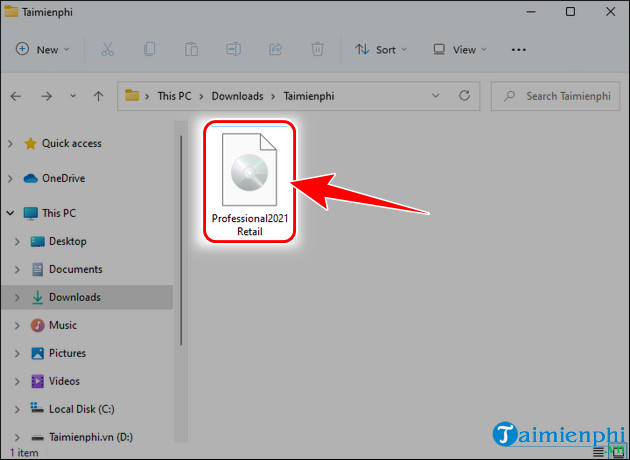Viewport: 630px width, 460px height.
Task: Close the Taimienphi Explorer window
Action: click(610, 12)
